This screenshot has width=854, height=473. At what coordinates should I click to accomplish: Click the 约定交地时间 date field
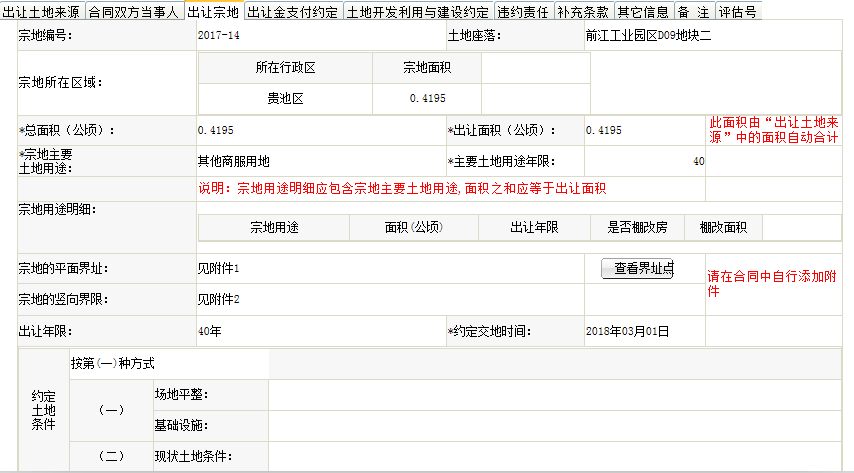pyautogui.click(x=644, y=331)
